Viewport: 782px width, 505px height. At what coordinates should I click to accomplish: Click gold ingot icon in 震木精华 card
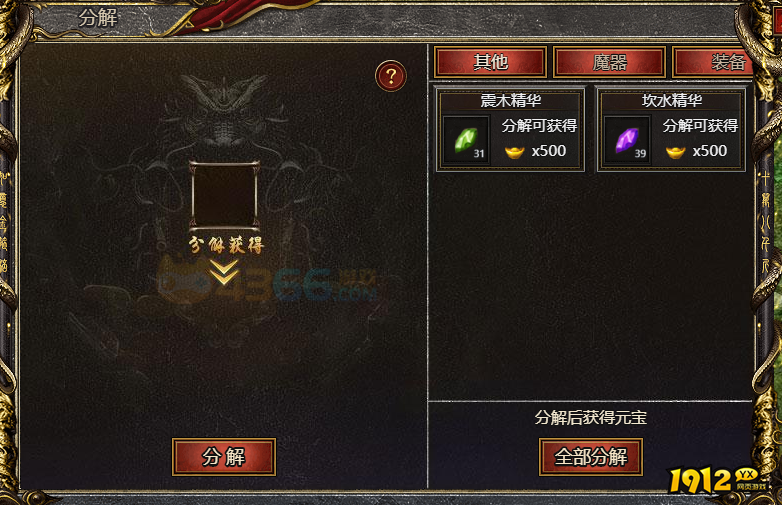coord(514,152)
